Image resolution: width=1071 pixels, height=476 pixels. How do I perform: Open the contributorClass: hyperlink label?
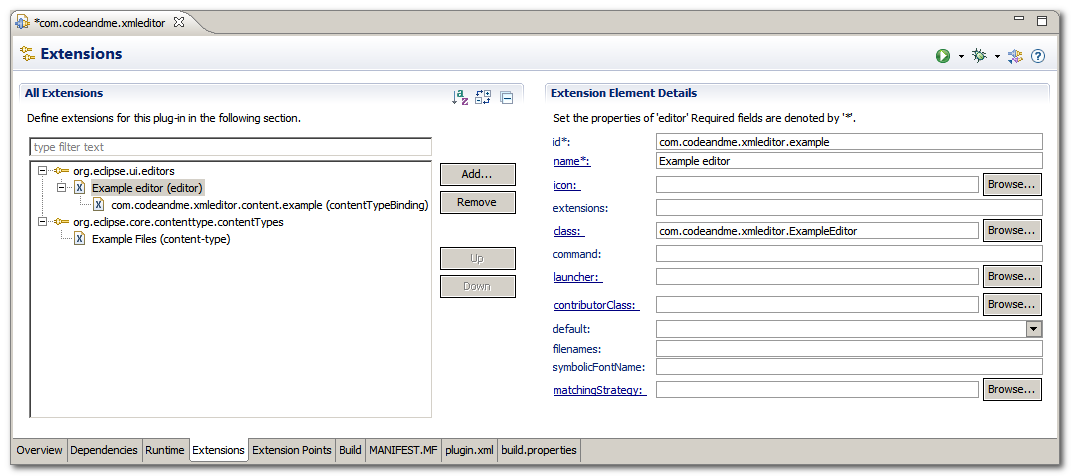coord(596,305)
